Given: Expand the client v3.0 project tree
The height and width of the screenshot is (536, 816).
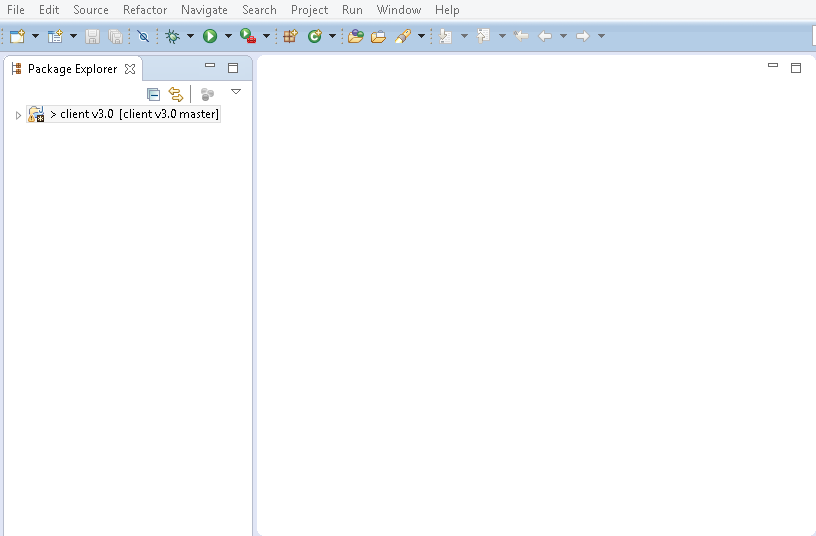Looking at the screenshot, I should [18, 115].
